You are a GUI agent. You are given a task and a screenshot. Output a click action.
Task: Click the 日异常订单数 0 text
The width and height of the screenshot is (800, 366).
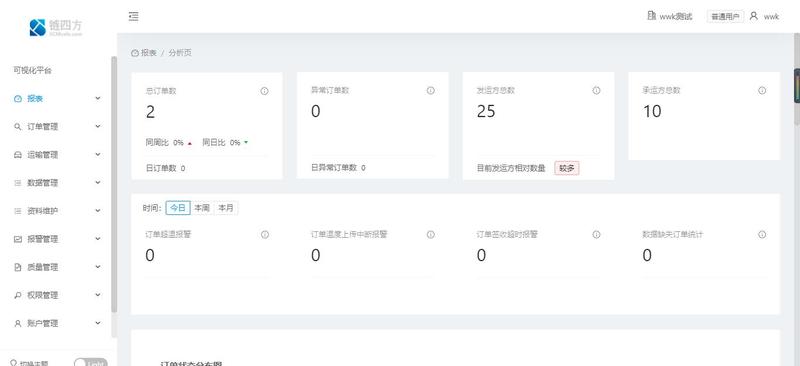tap(338, 167)
